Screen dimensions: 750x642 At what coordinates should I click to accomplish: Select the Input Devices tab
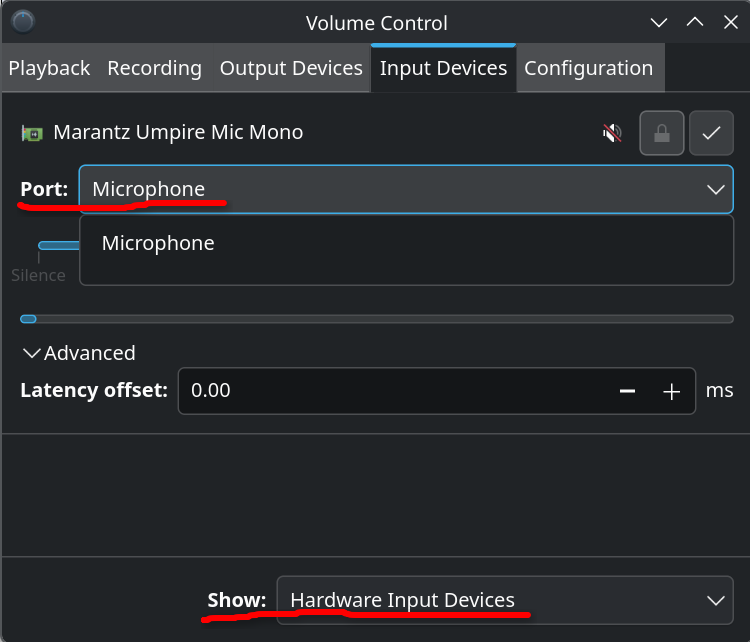[x=443, y=68]
